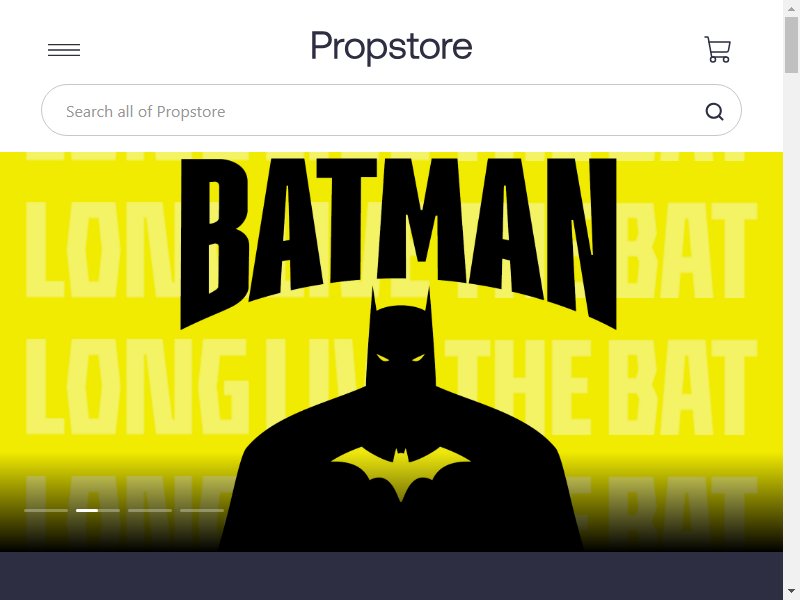Click the scrollbar down arrow

[791, 593]
